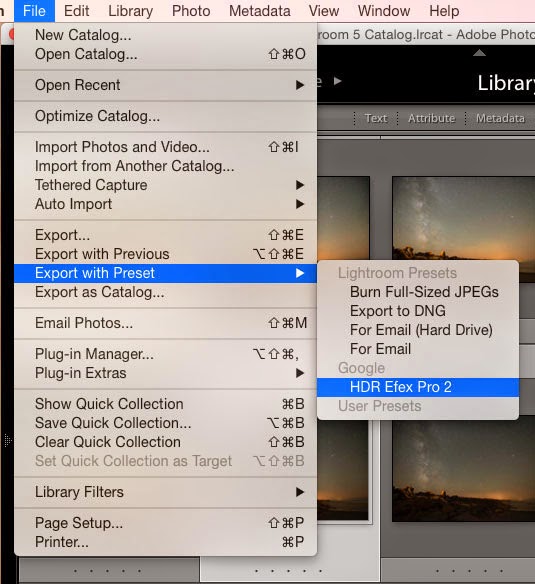Choose New Catalog...

(x=165, y=35)
